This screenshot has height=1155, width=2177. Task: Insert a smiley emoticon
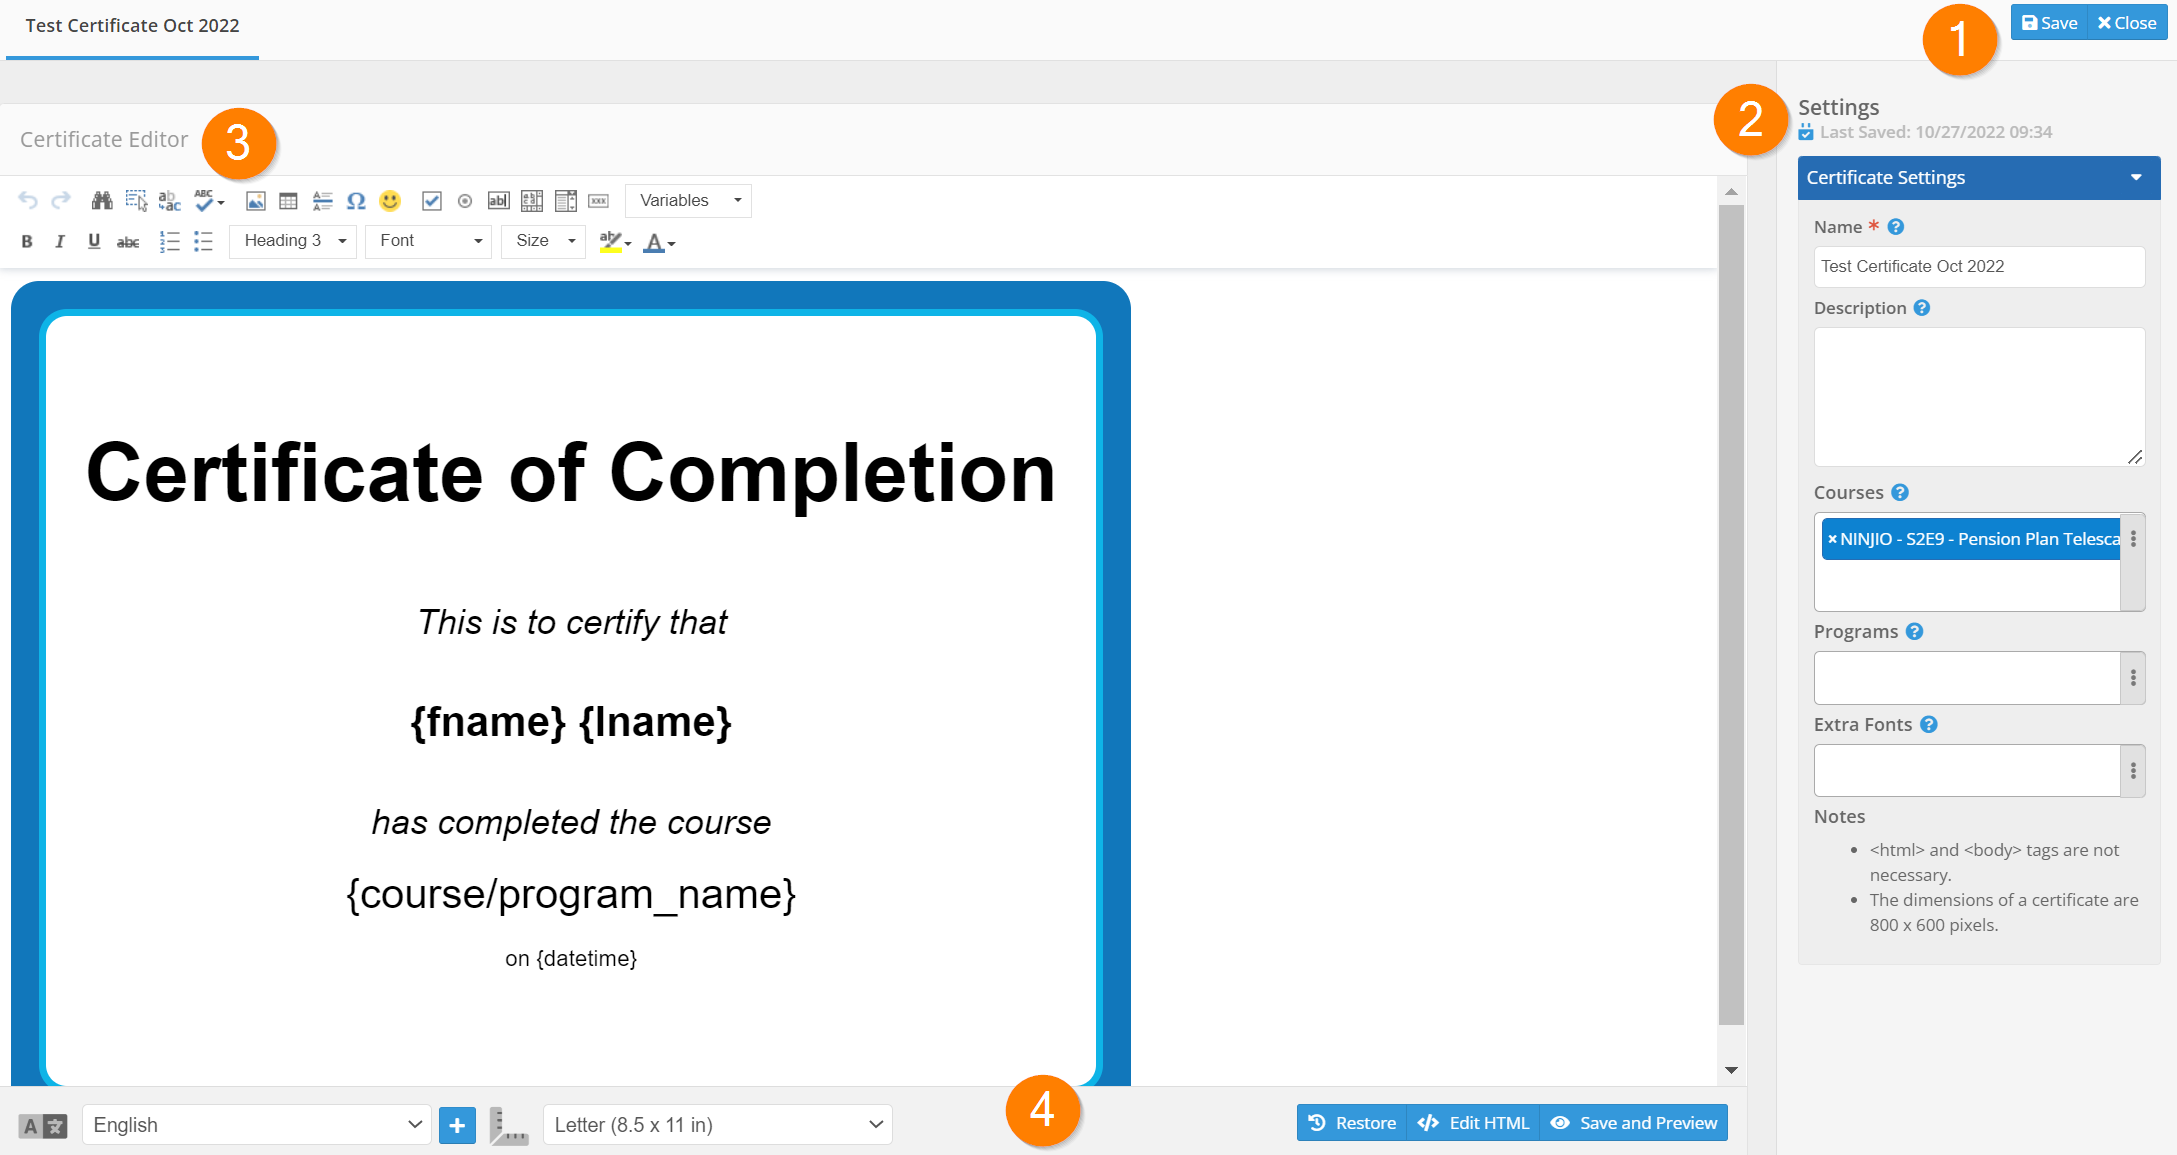click(390, 201)
